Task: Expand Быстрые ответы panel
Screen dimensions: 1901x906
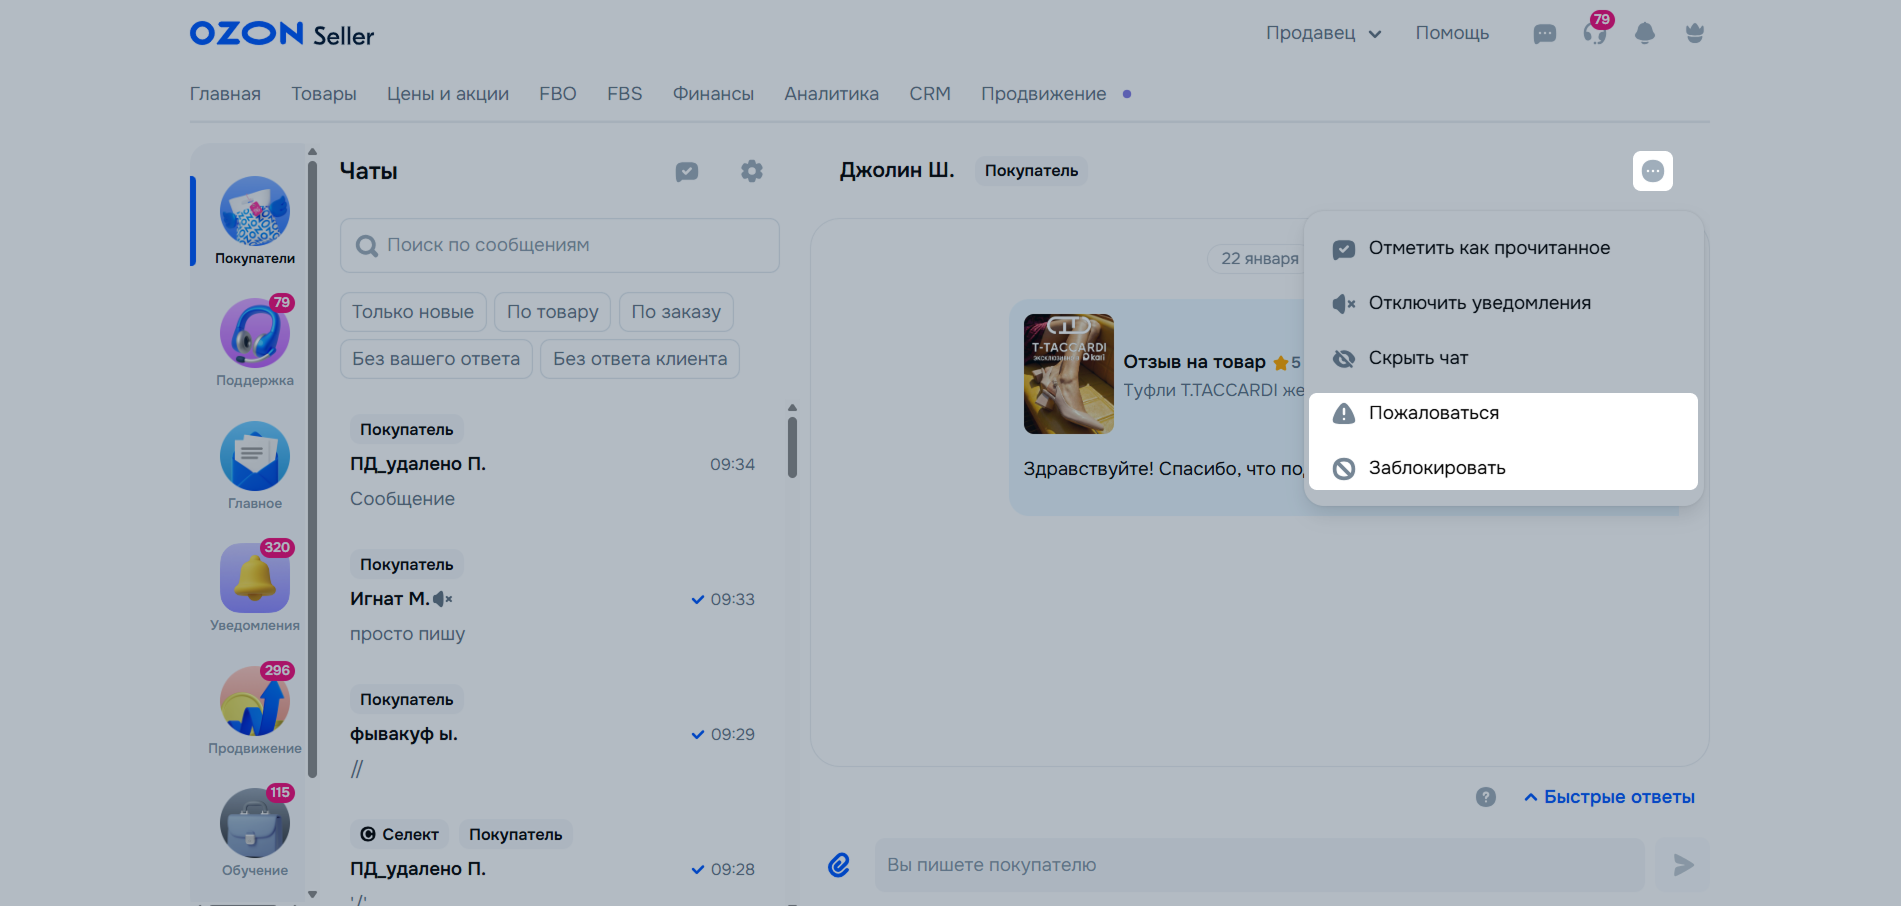Action: tap(1609, 797)
